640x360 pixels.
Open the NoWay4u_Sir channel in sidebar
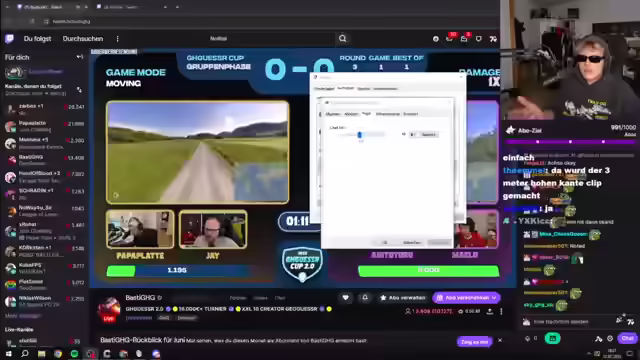coord(44,211)
